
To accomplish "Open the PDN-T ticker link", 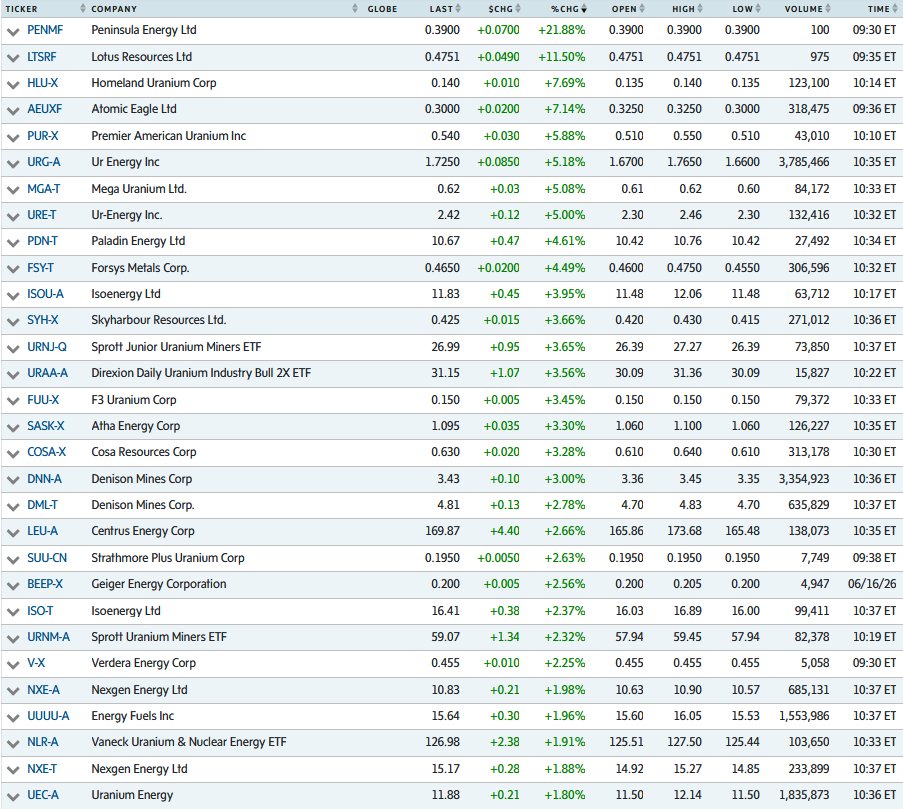I will coord(42,241).
